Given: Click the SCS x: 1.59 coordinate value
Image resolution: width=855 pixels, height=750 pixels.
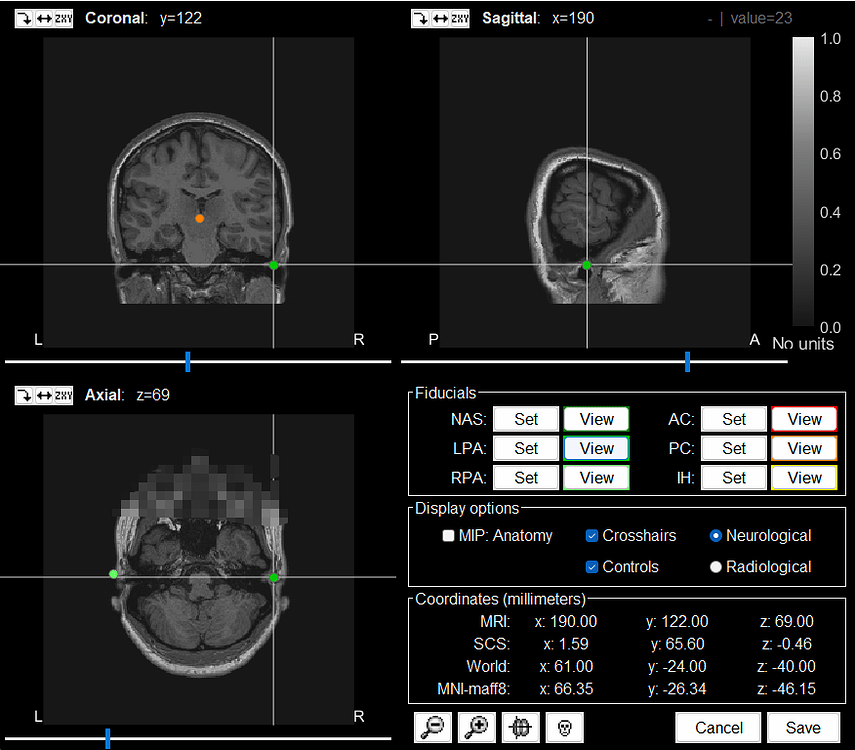Looking at the screenshot, I should [565, 644].
